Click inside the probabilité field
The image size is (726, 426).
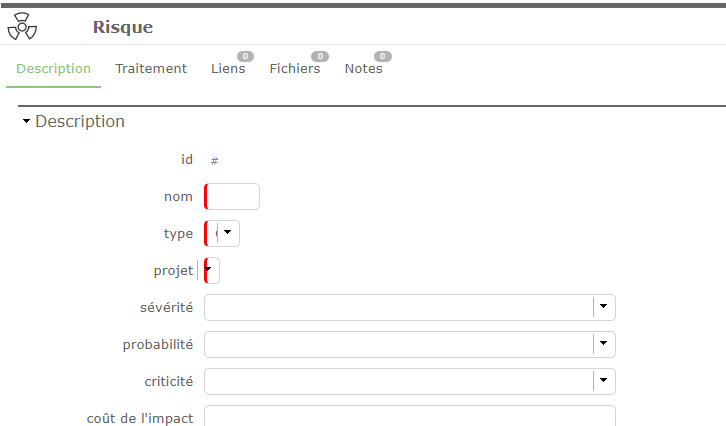click(398, 344)
